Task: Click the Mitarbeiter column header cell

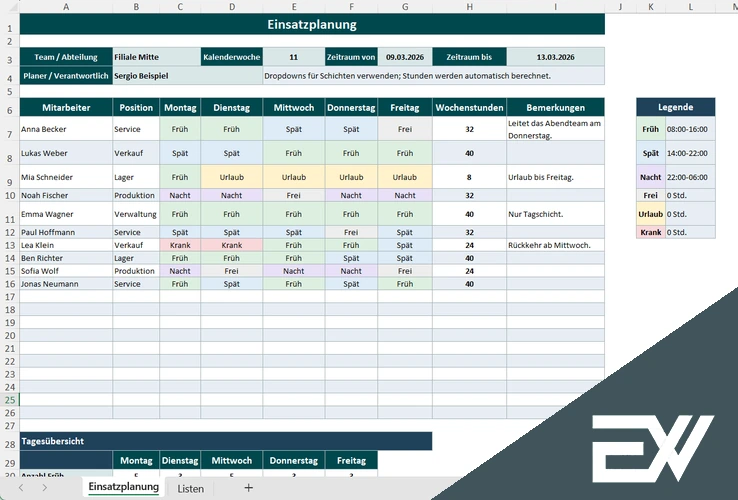Action: pos(66,107)
